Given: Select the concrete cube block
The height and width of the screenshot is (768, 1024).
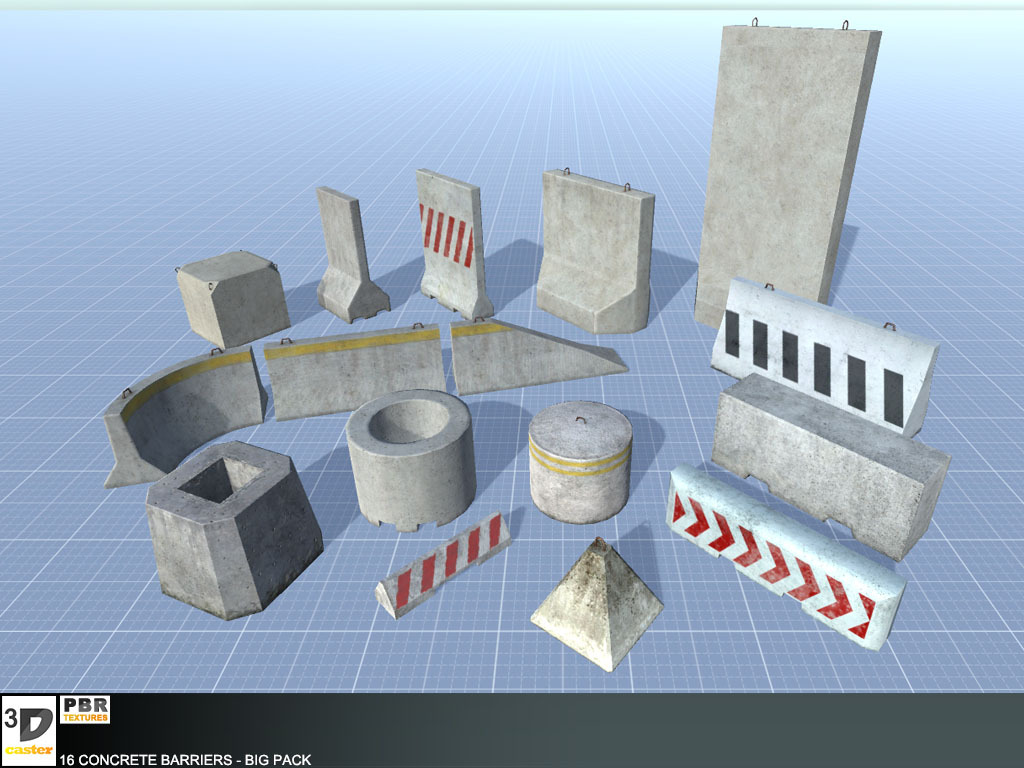Looking at the screenshot, I should pyautogui.click(x=232, y=298).
